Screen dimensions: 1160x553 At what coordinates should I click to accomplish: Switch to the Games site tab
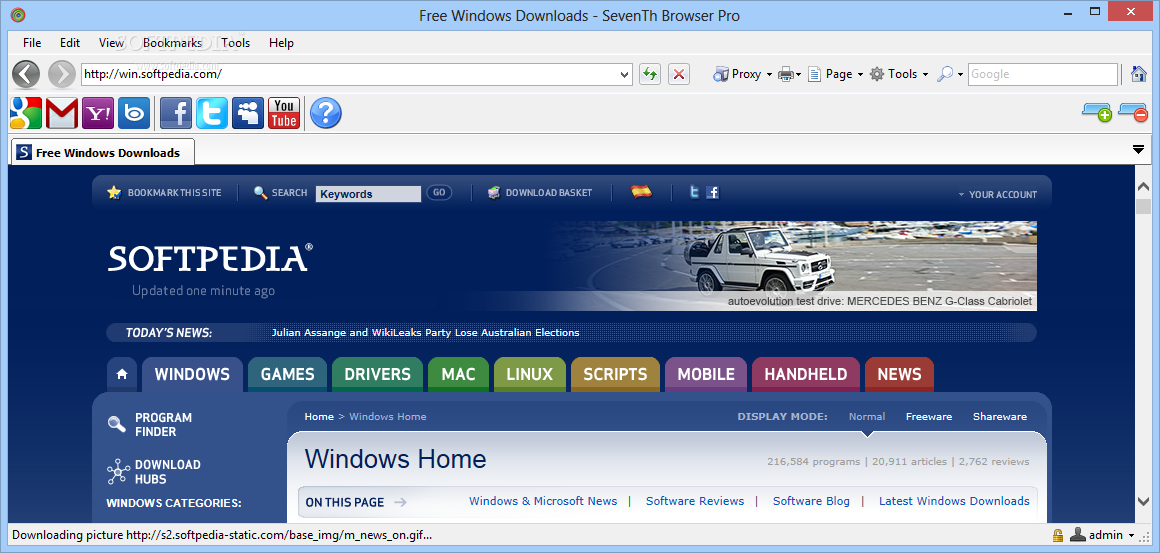click(x=288, y=374)
